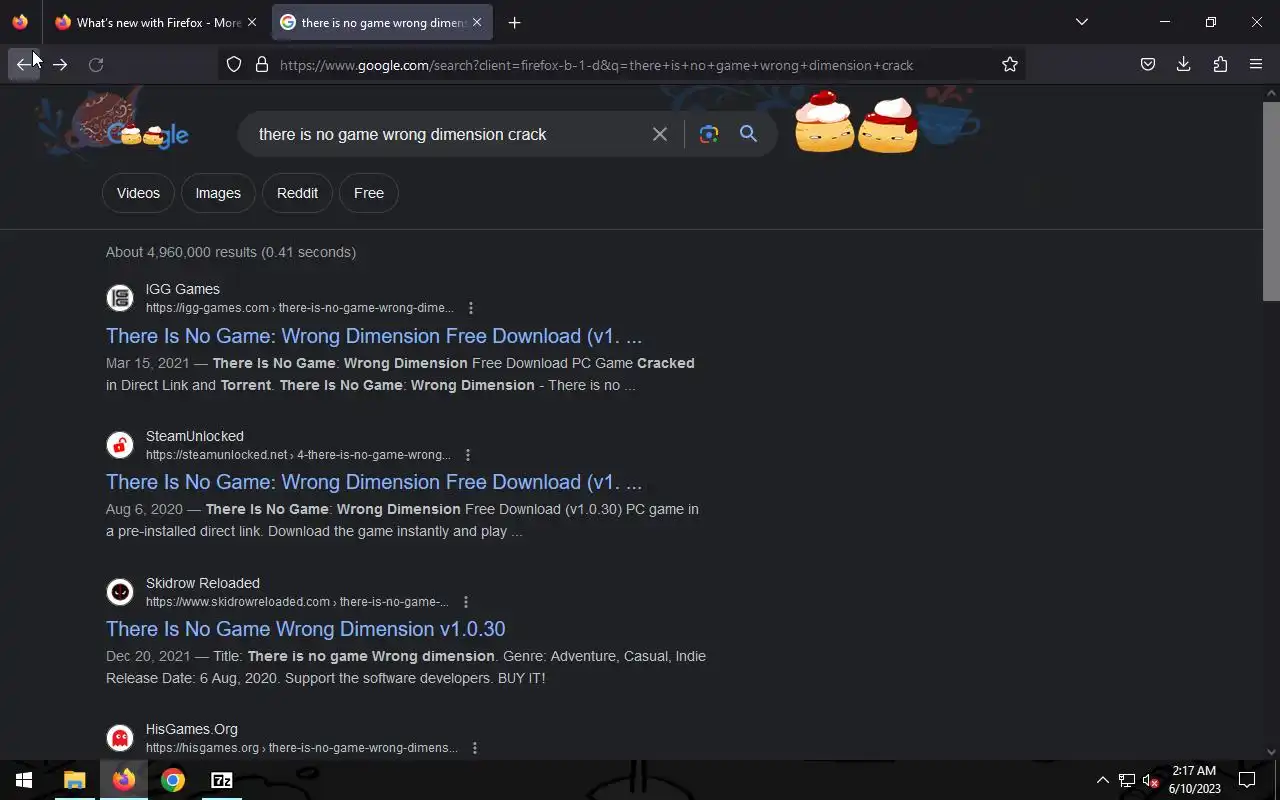Image resolution: width=1280 pixels, height=800 pixels.
Task: Open more options for IGG Games result
Action: coord(471,308)
